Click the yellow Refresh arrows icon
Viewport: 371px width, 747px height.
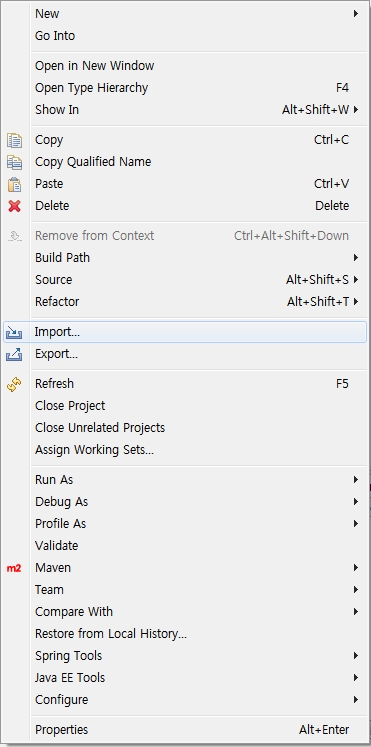[14, 384]
